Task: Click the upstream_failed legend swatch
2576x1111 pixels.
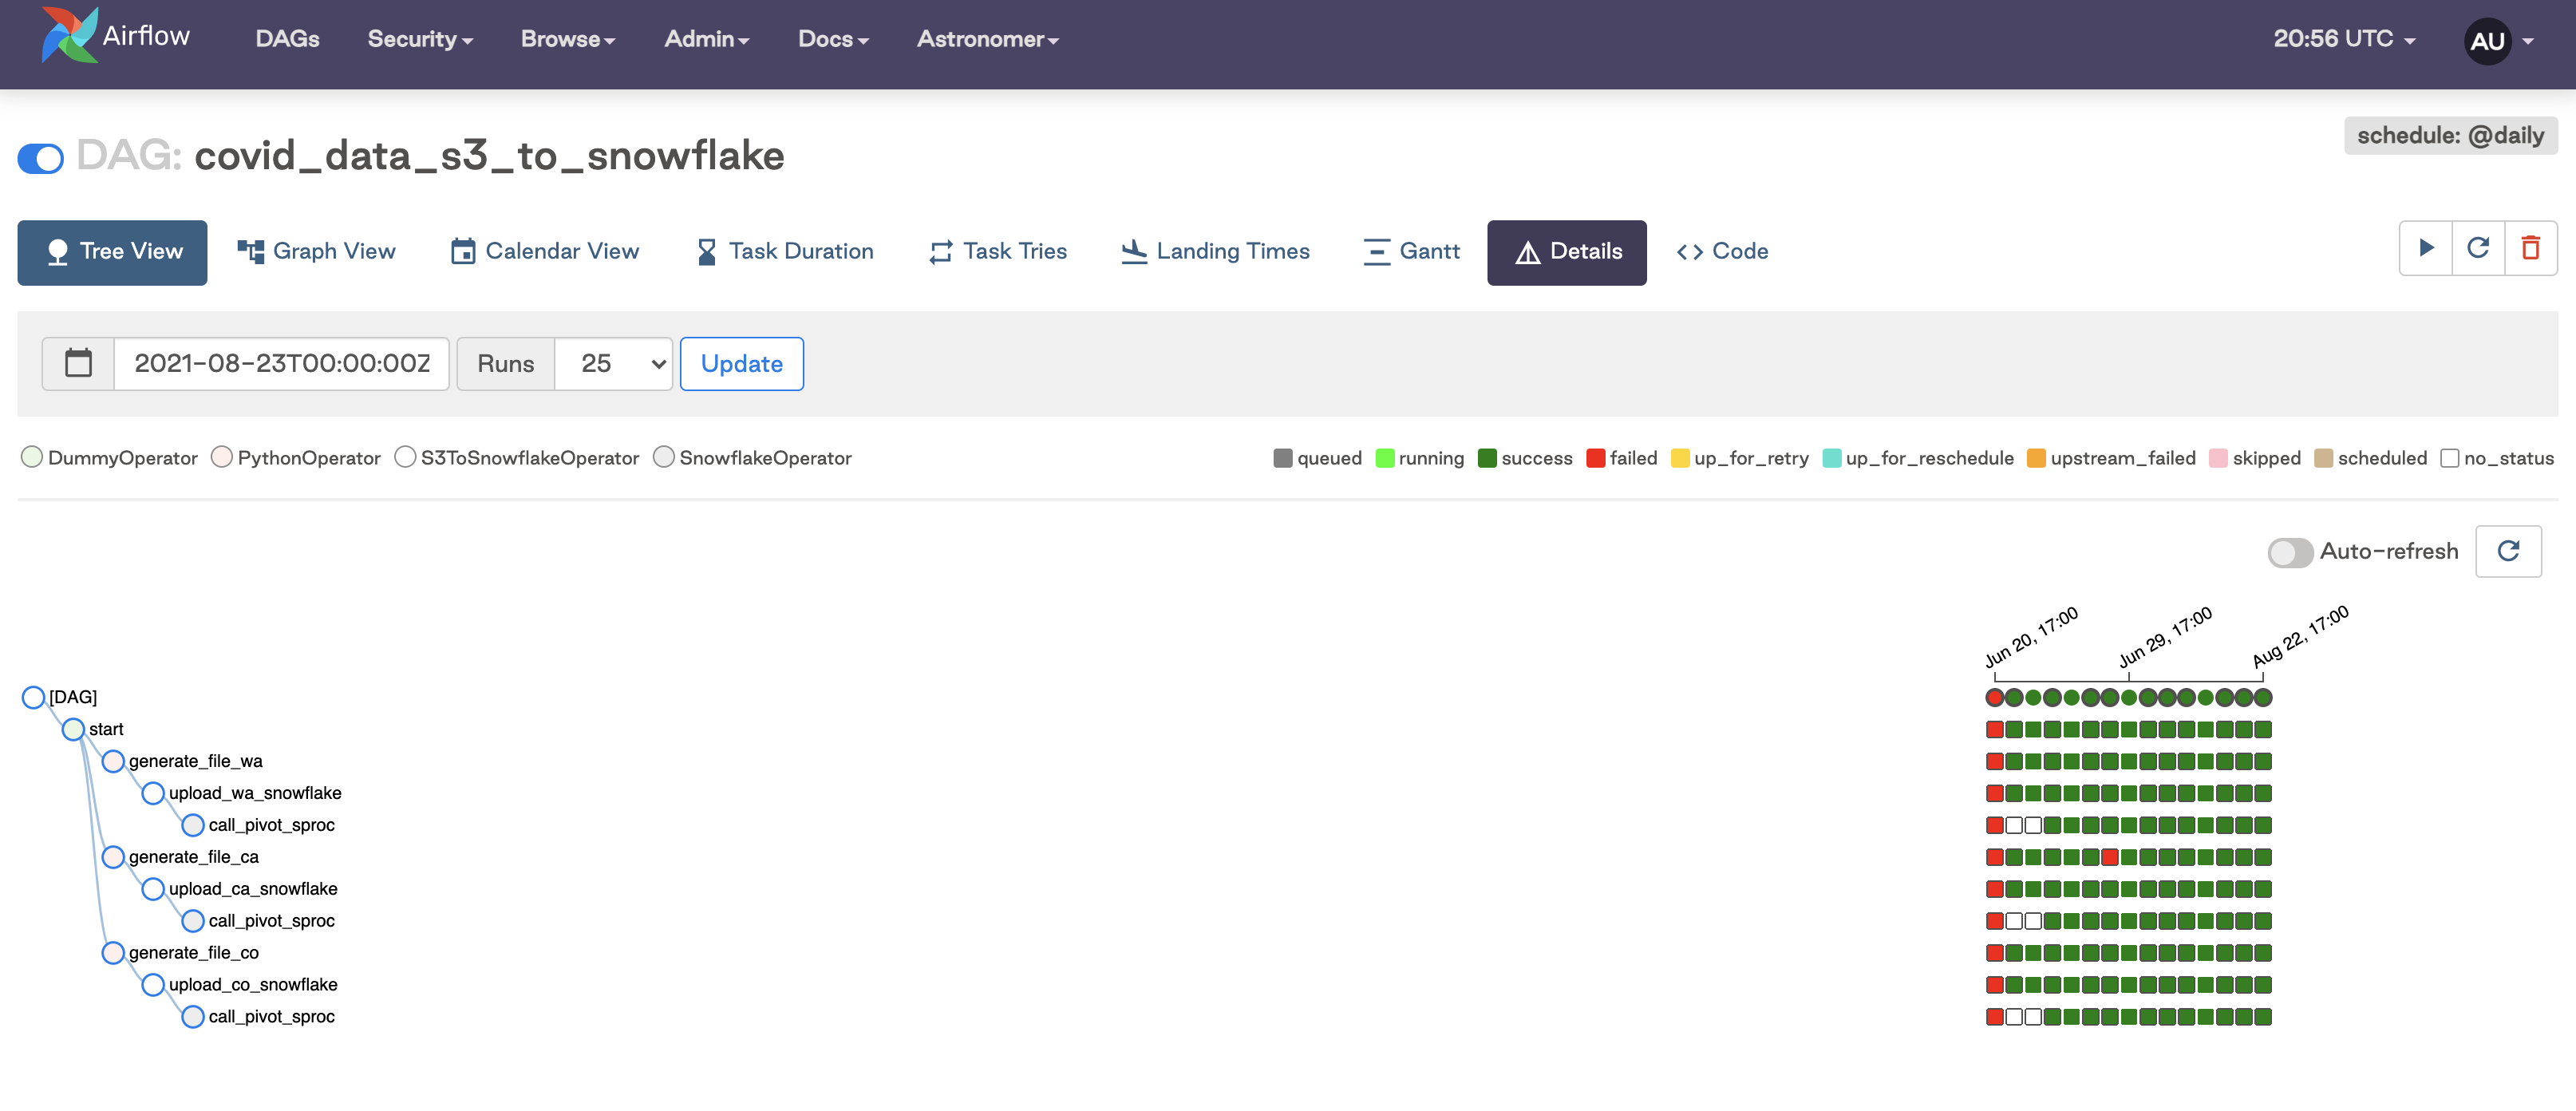Action: 2036,458
